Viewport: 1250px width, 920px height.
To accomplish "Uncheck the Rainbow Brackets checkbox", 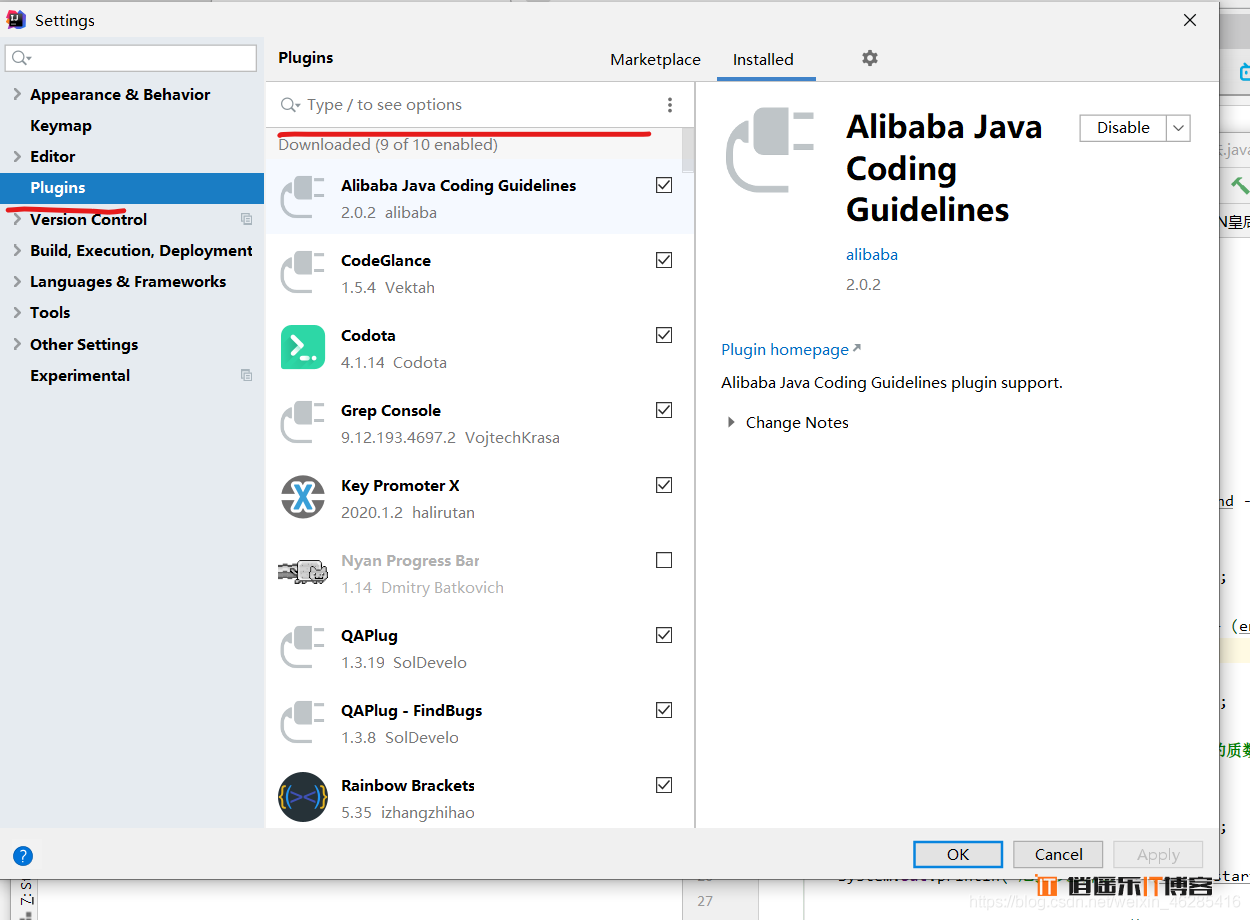I will pyautogui.click(x=664, y=785).
